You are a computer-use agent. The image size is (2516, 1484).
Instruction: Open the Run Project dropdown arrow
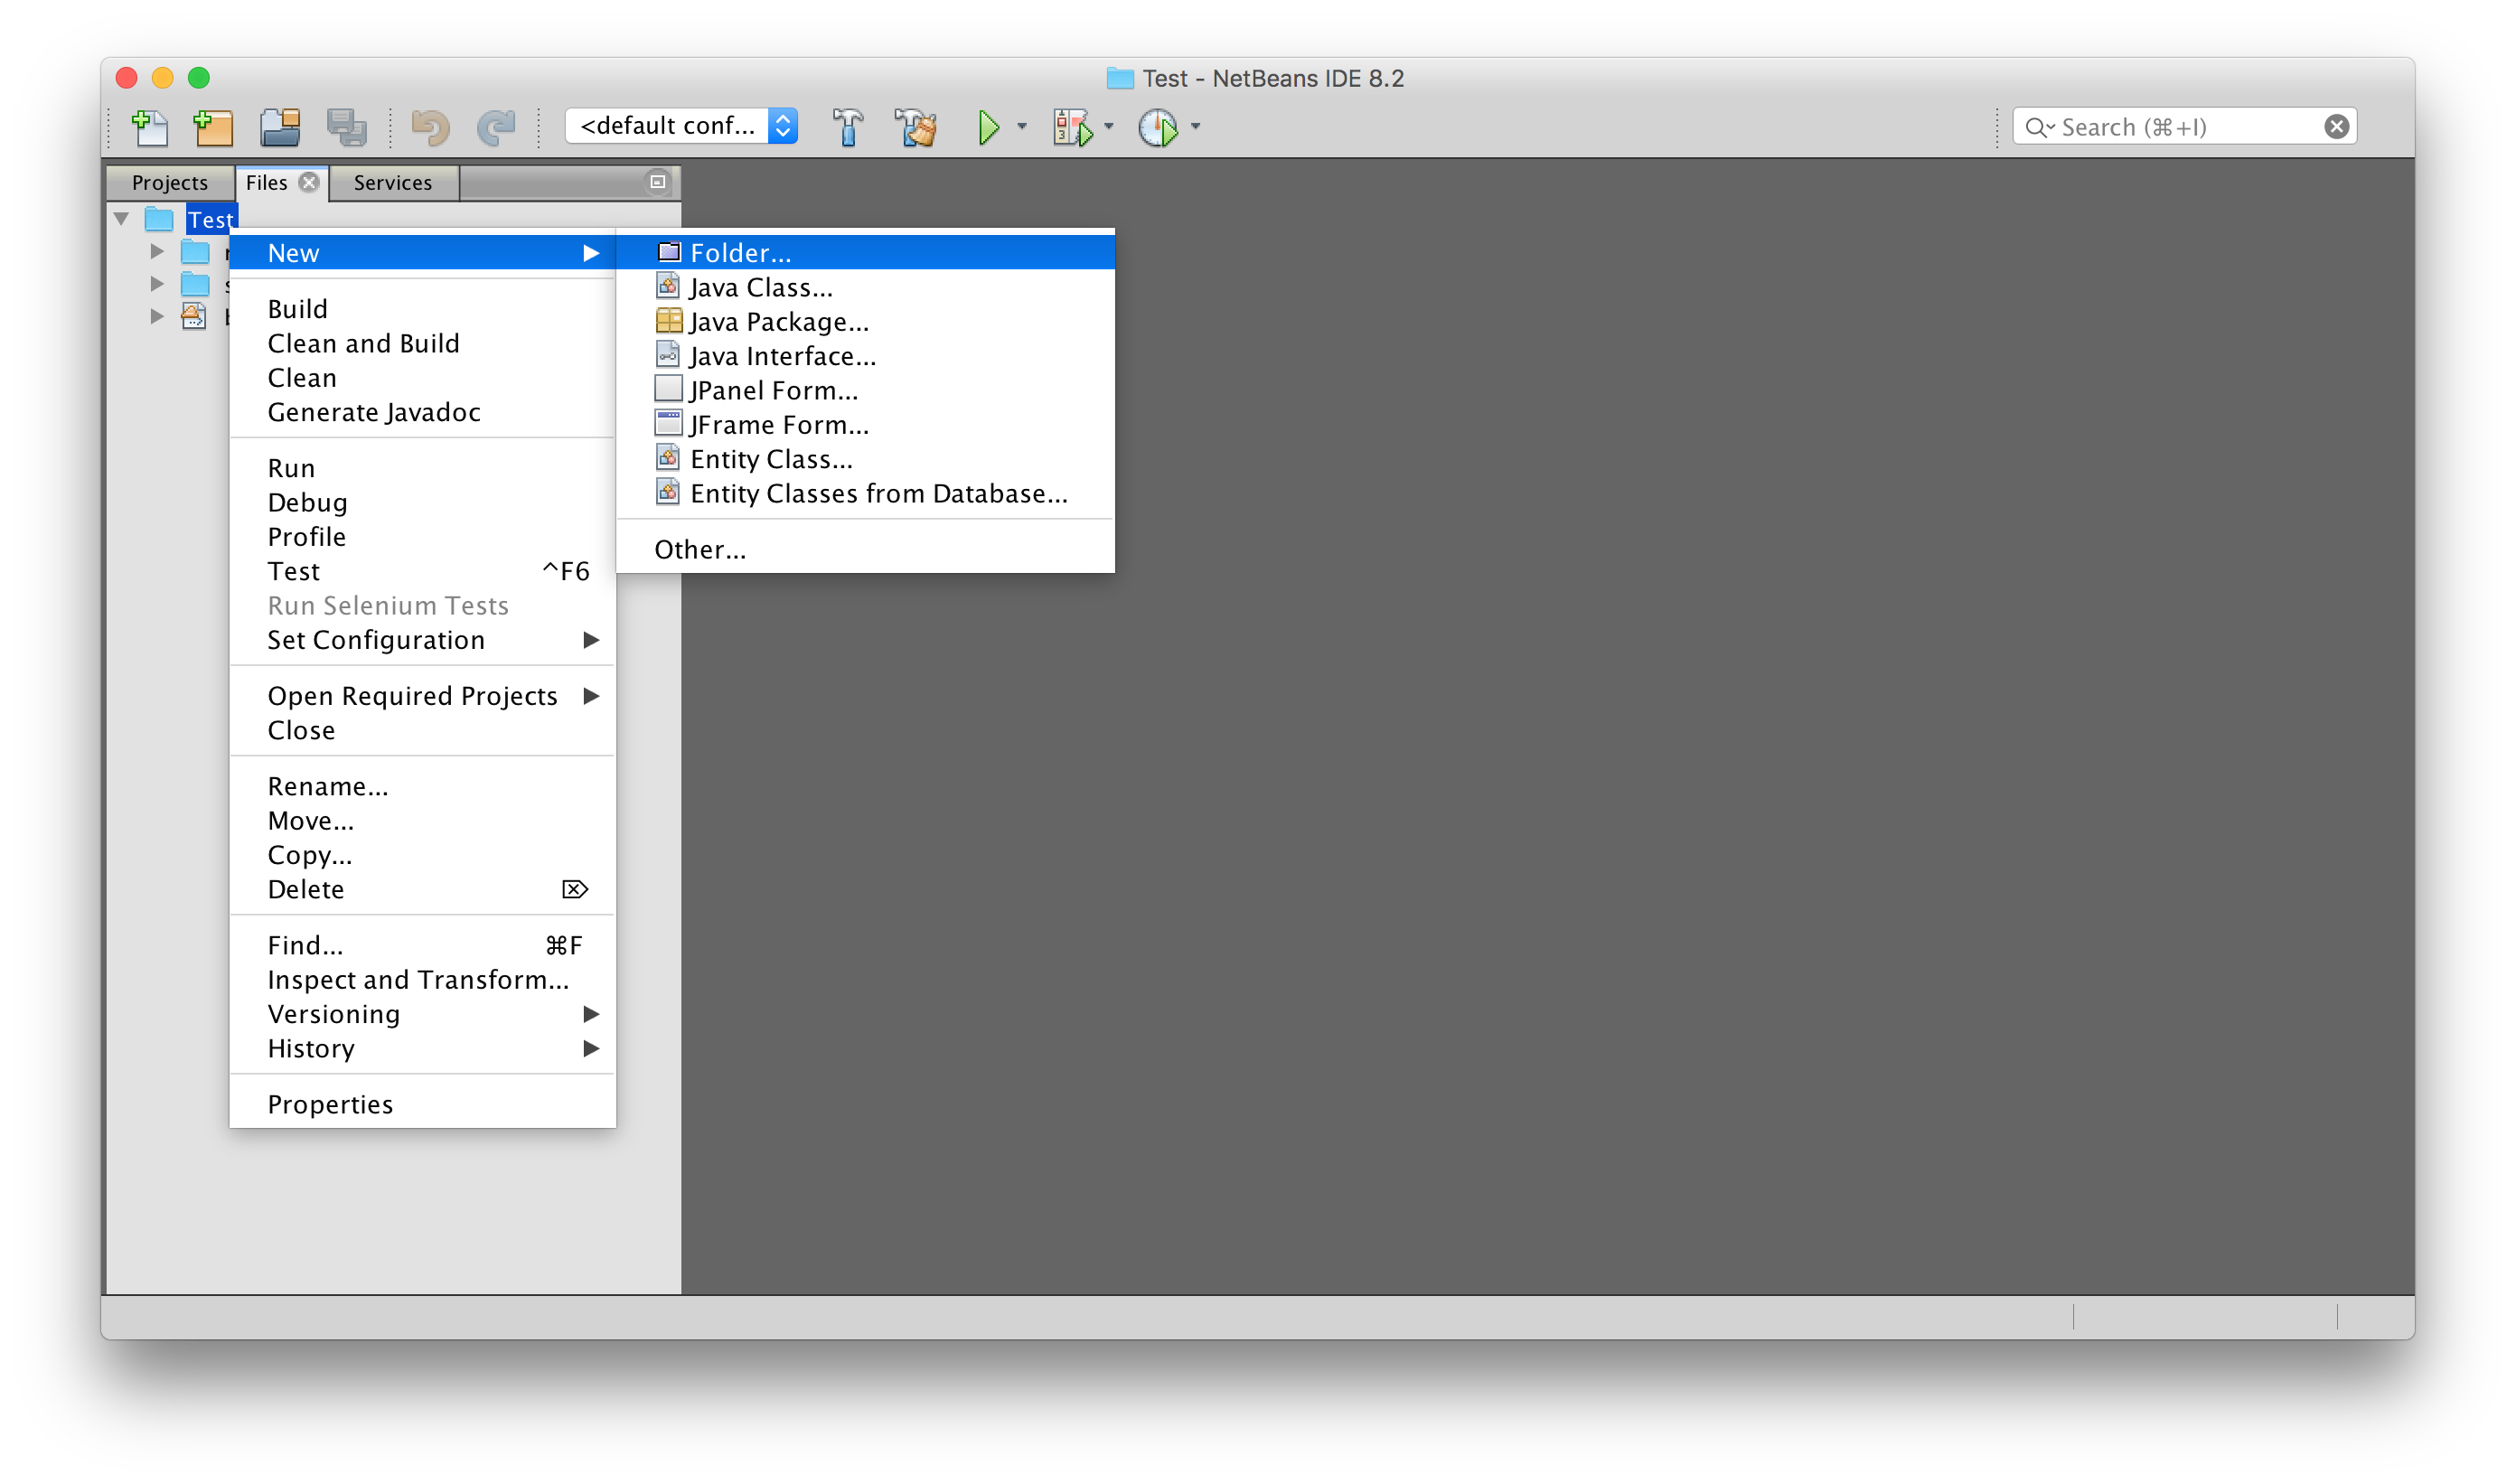[x=1021, y=127]
